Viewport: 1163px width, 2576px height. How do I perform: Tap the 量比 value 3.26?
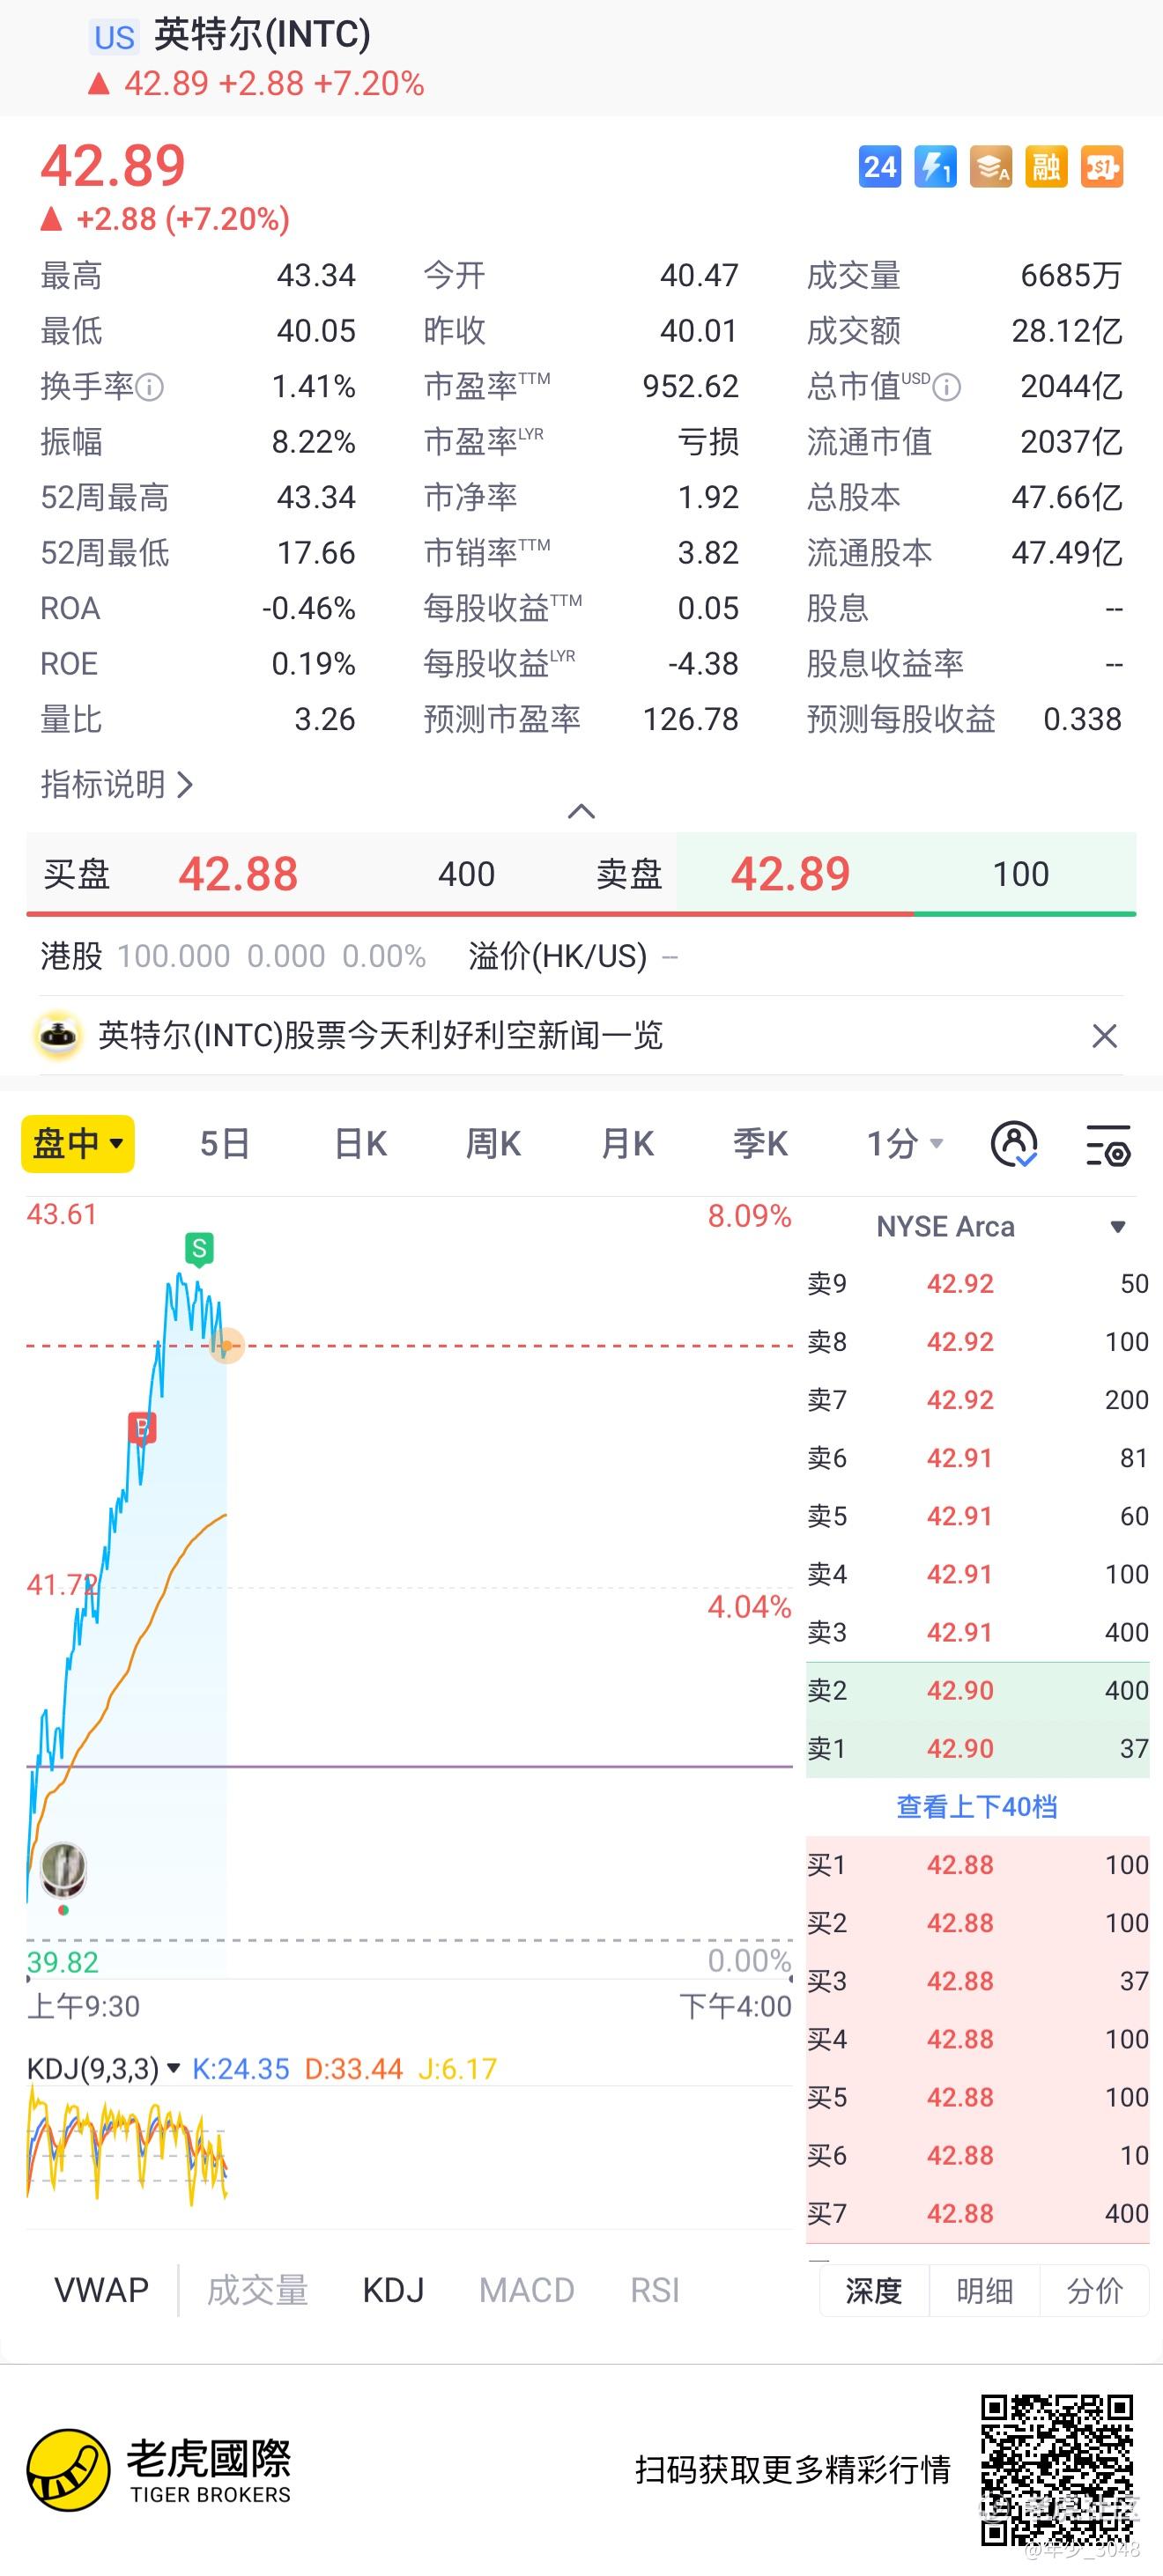[325, 720]
